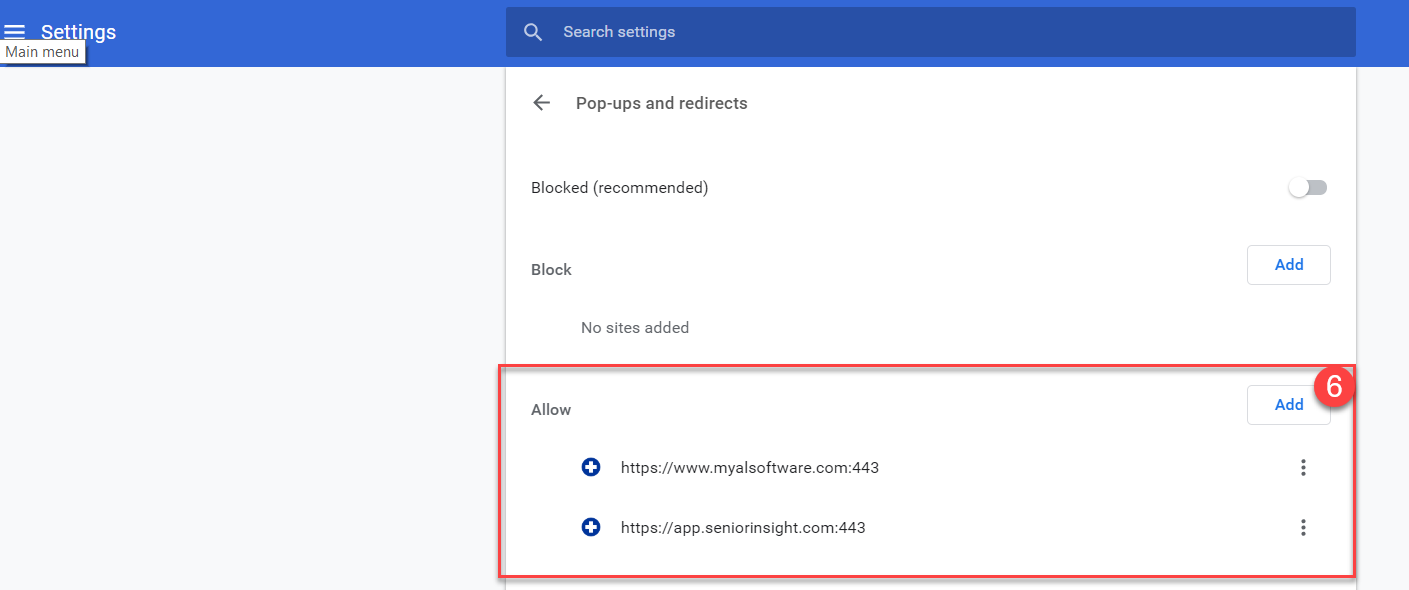Click the magnifier icon in search bar
Viewport: 1409px width, 590px height.
(534, 32)
